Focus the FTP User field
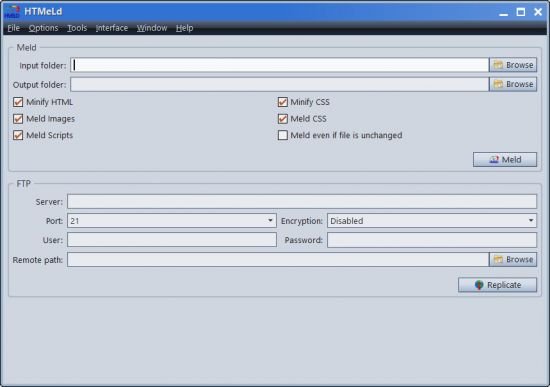 click(172, 240)
